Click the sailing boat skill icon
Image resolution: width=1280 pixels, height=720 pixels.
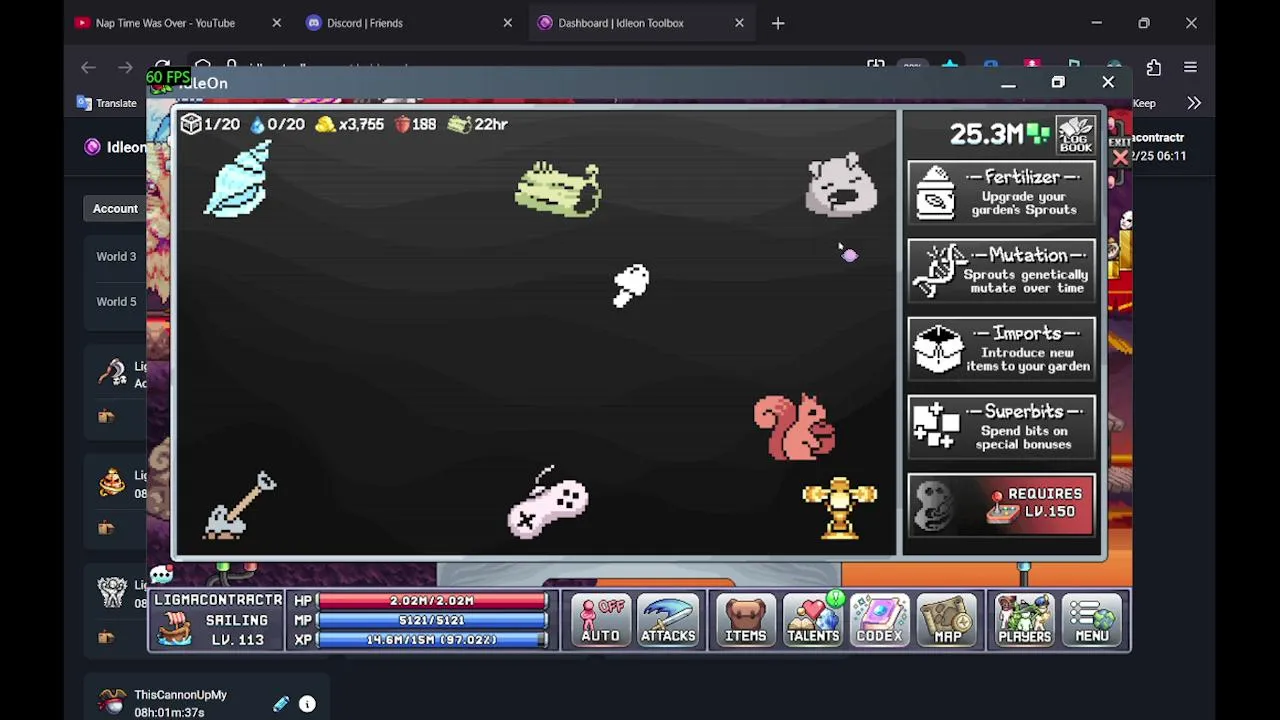click(175, 629)
